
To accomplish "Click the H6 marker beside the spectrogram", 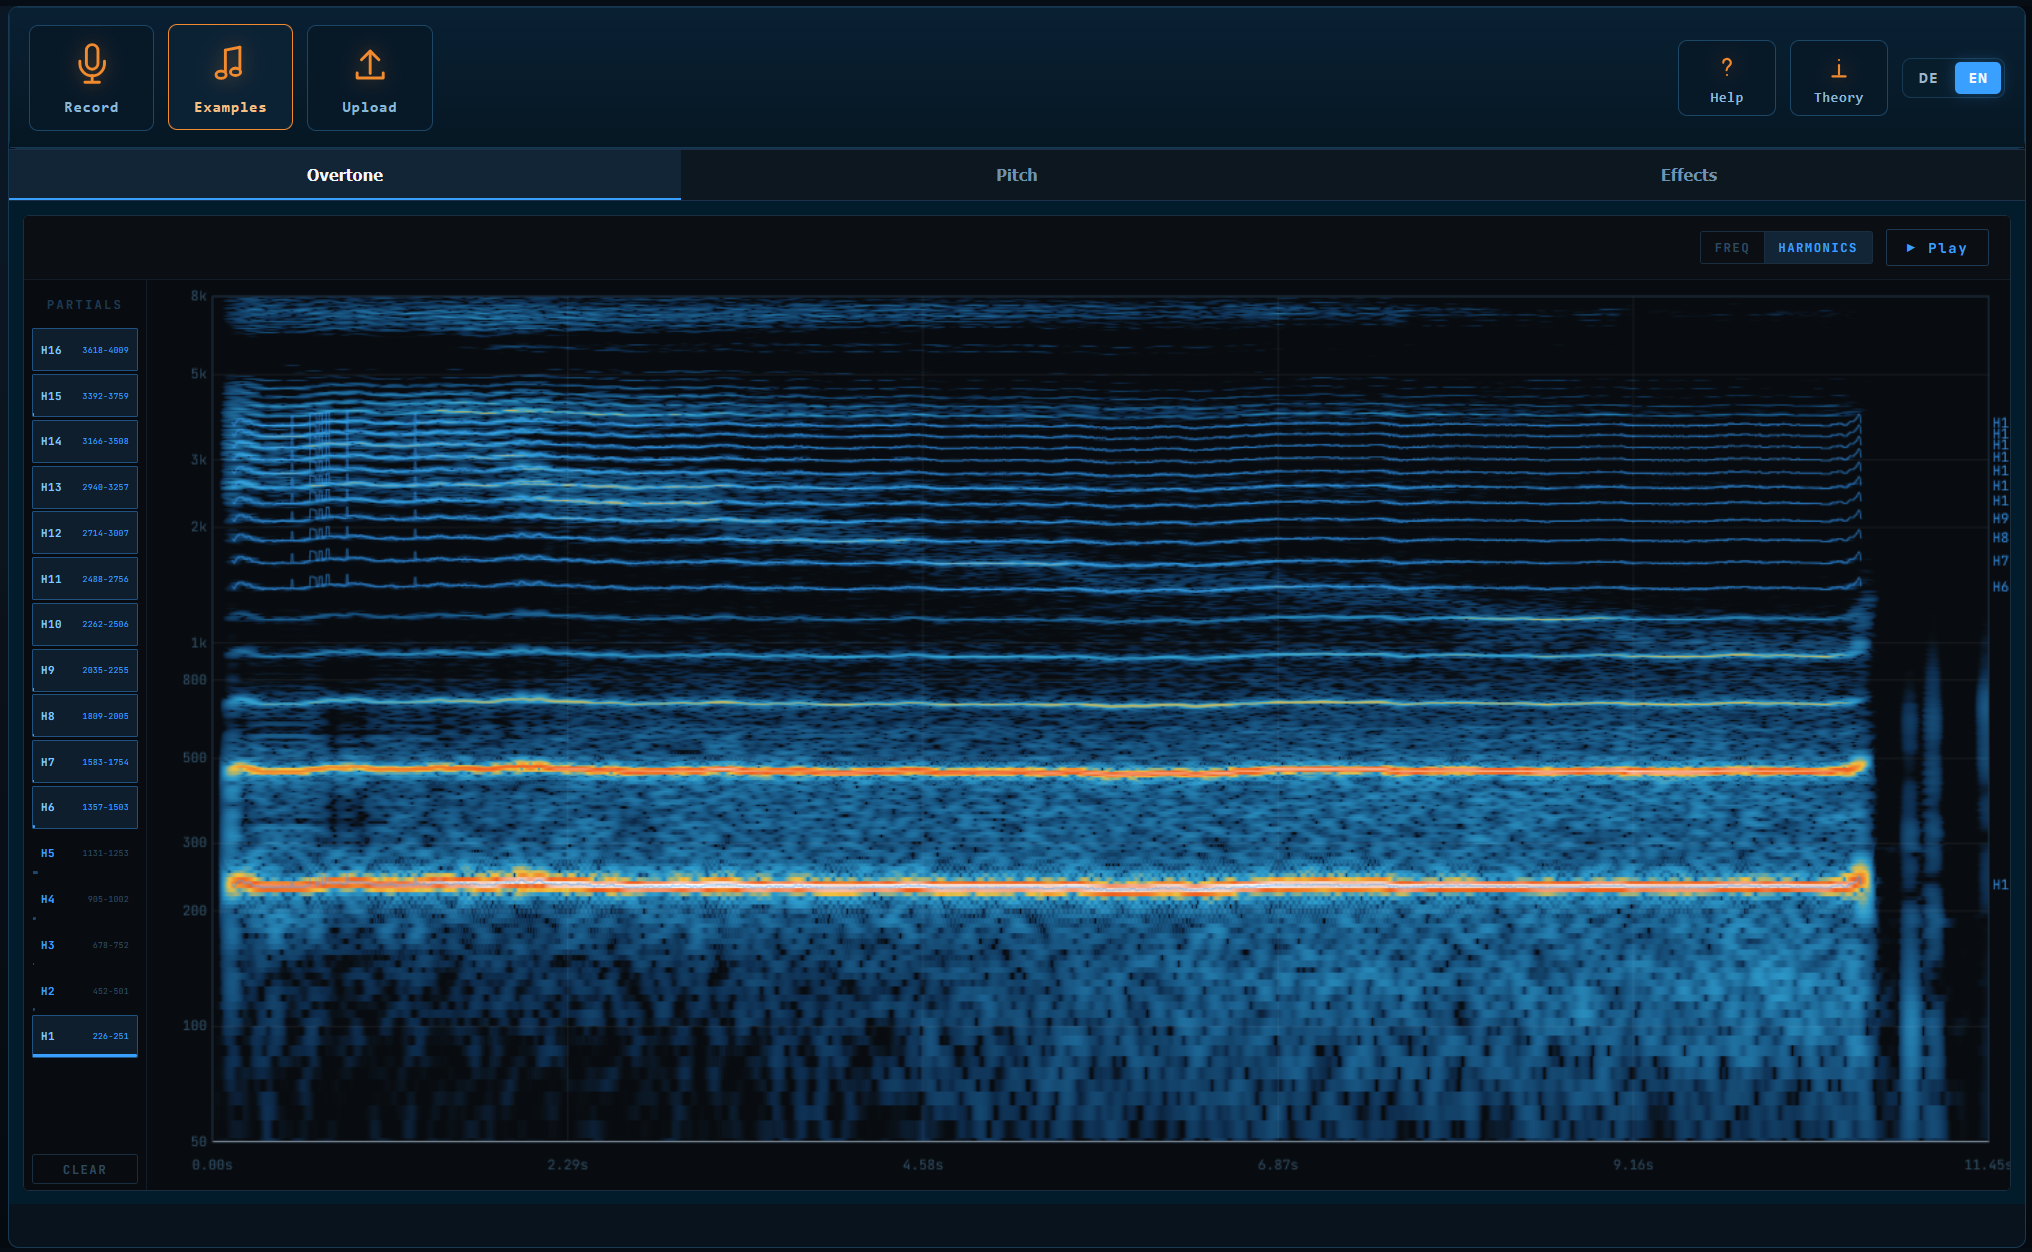I will click(x=2000, y=587).
